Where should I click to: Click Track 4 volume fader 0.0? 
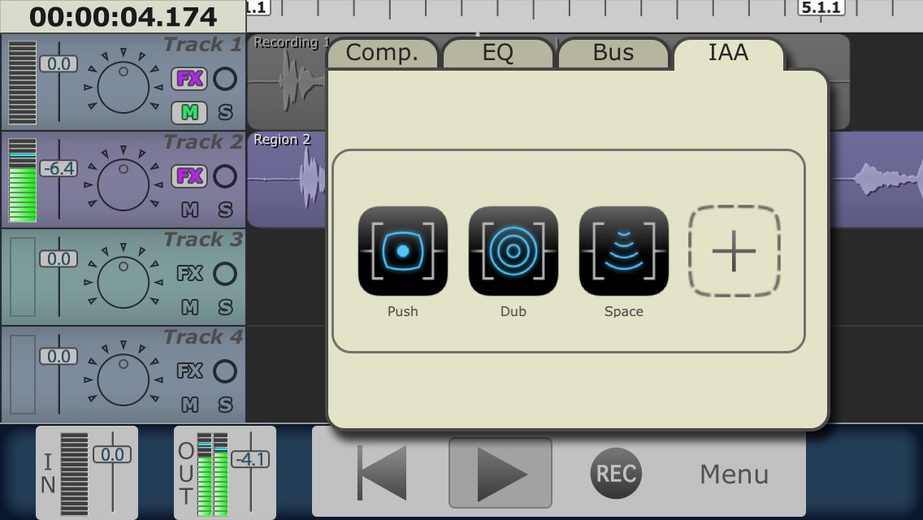[58, 356]
